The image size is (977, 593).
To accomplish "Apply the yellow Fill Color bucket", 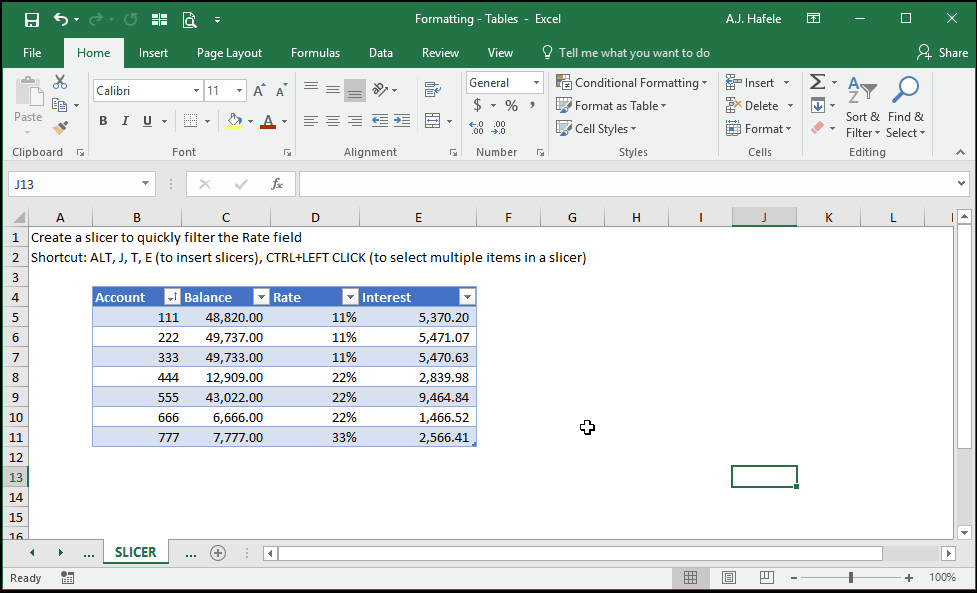I will (234, 121).
